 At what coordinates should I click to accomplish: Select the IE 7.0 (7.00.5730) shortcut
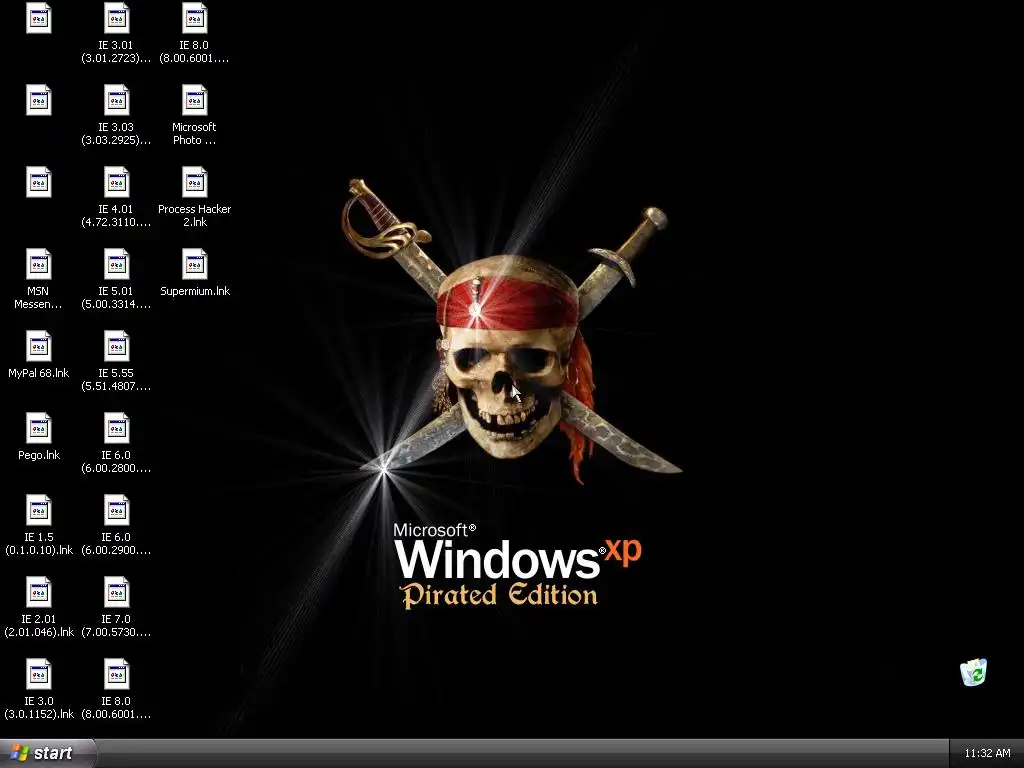(116, 592)
